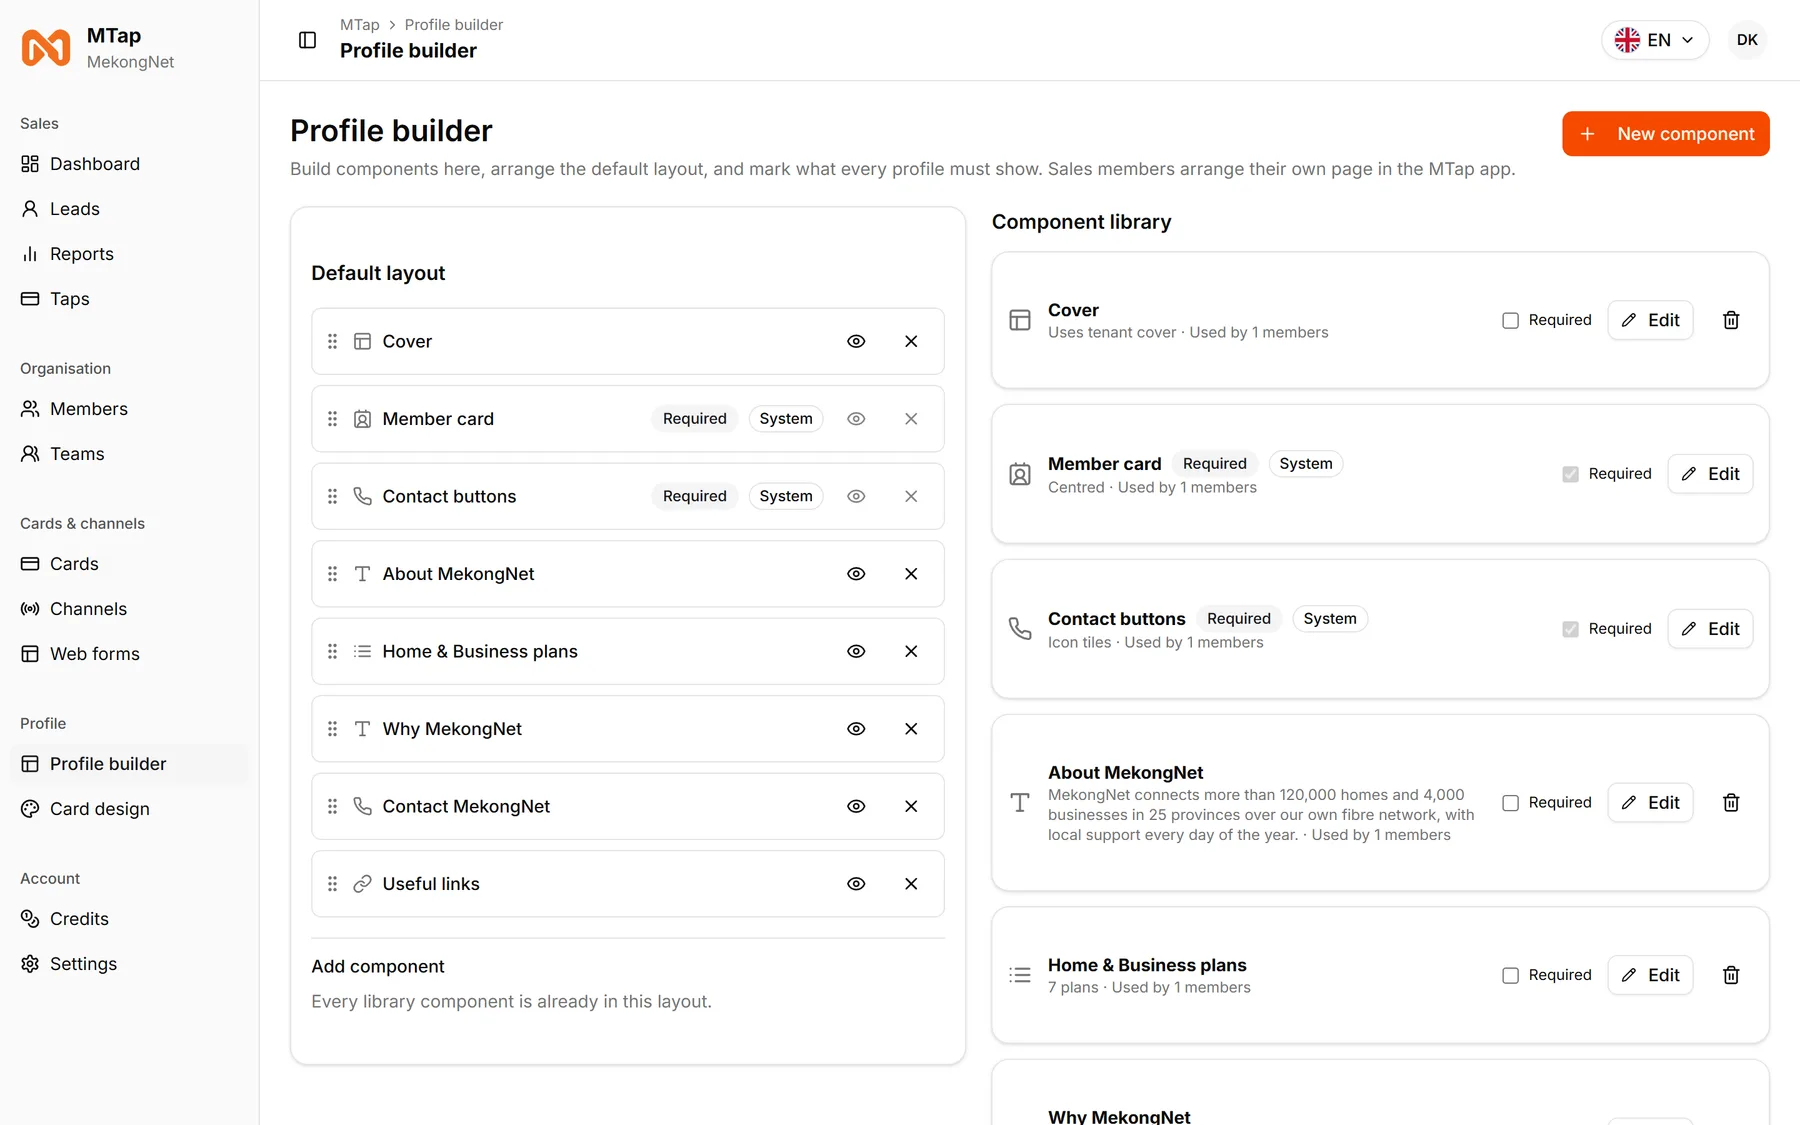The image size is (1800, 1125).
Task: Click the MTap breadcrumb link
Action: [360, 25]
